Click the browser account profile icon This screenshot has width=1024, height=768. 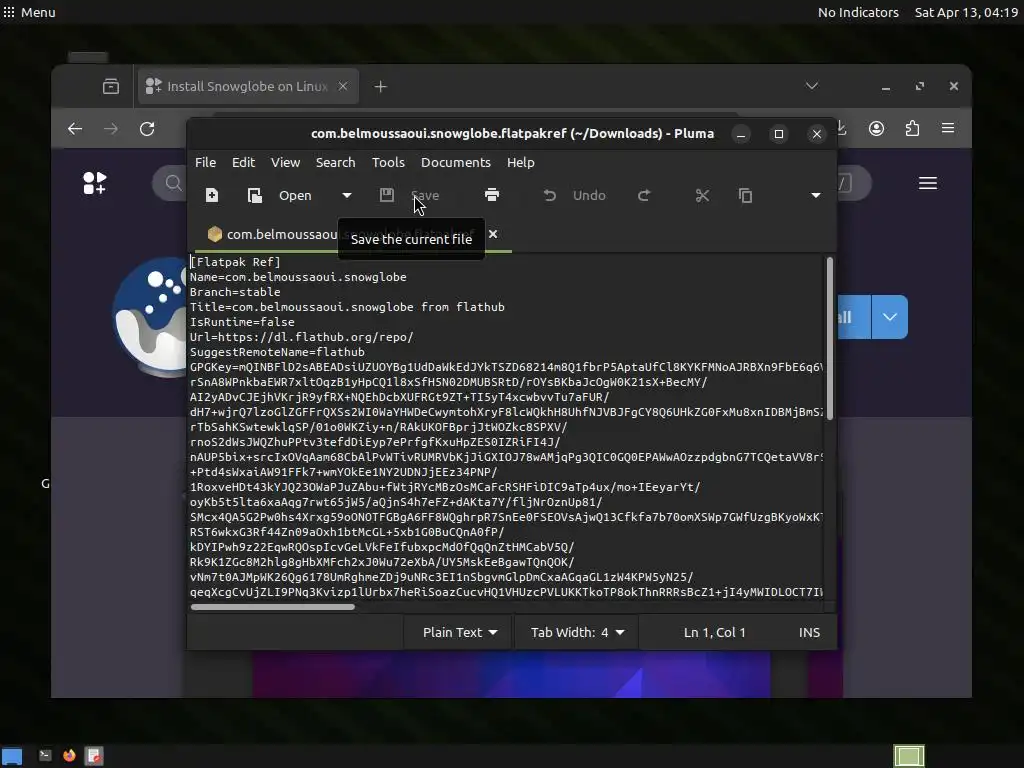[876, 129]
